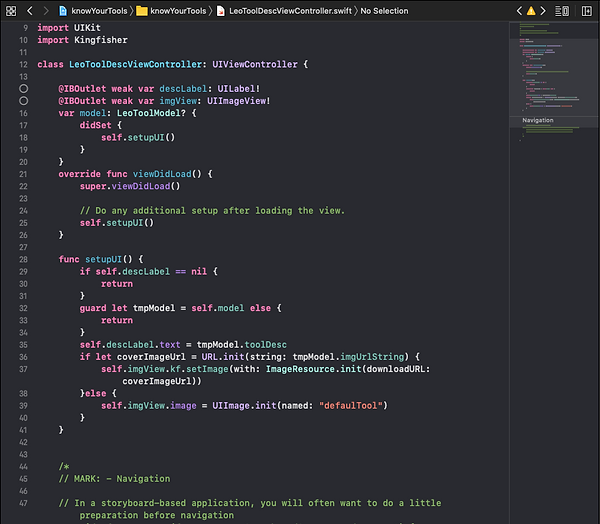
Task: Open the yellow warning issue indicator
Action: click(531, 11)
